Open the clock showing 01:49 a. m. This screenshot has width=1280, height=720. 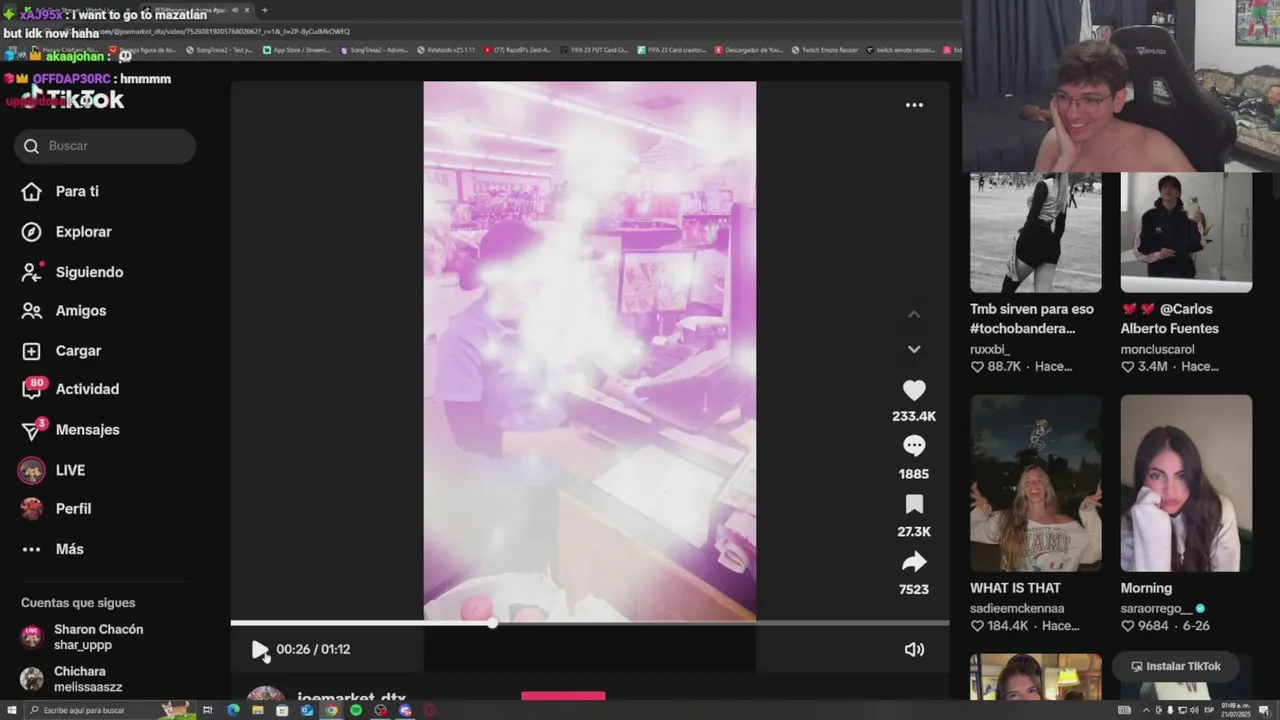tap(1235, 710)
